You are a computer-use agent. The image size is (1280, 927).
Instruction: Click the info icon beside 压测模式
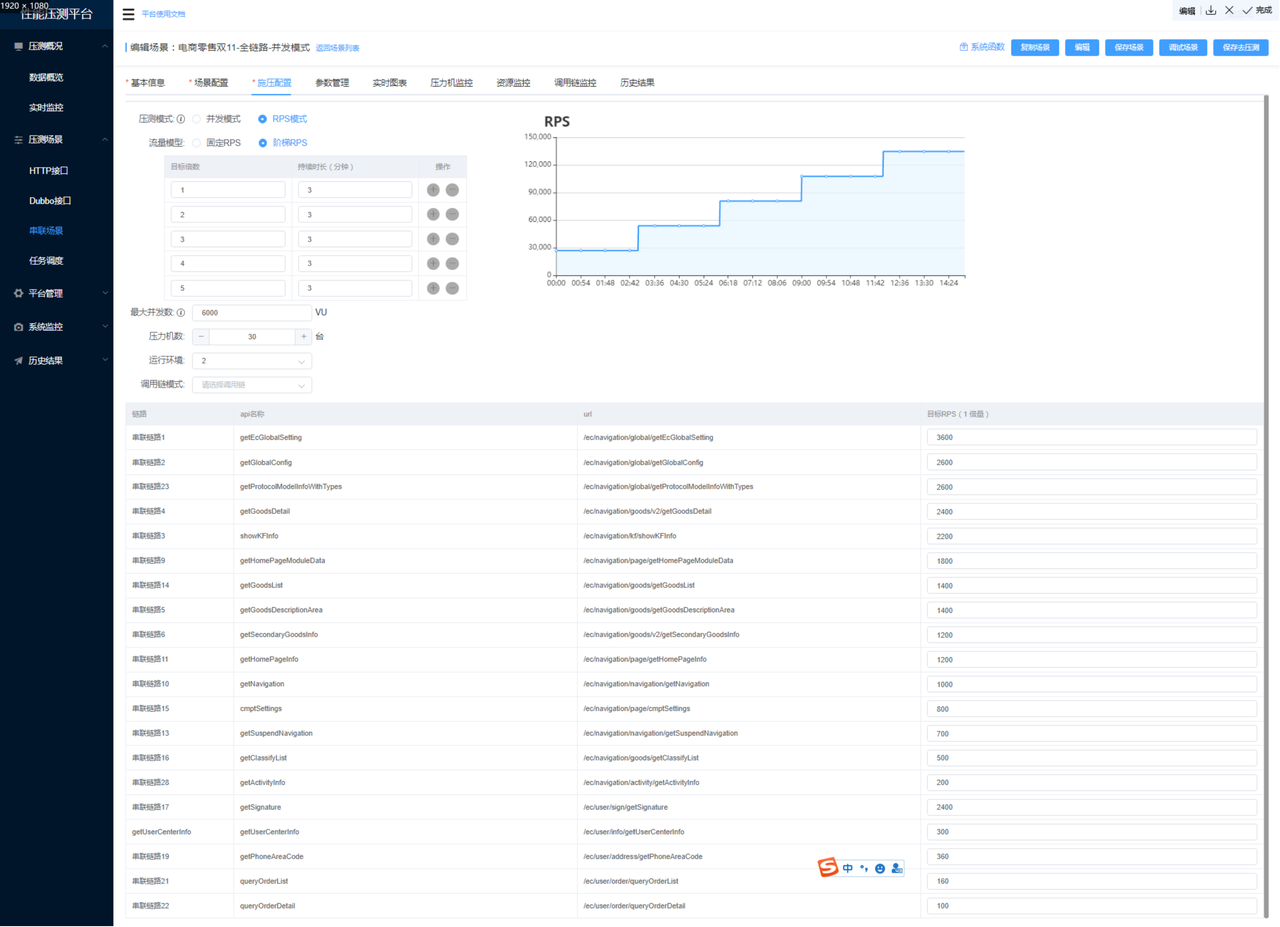(181, 119)
